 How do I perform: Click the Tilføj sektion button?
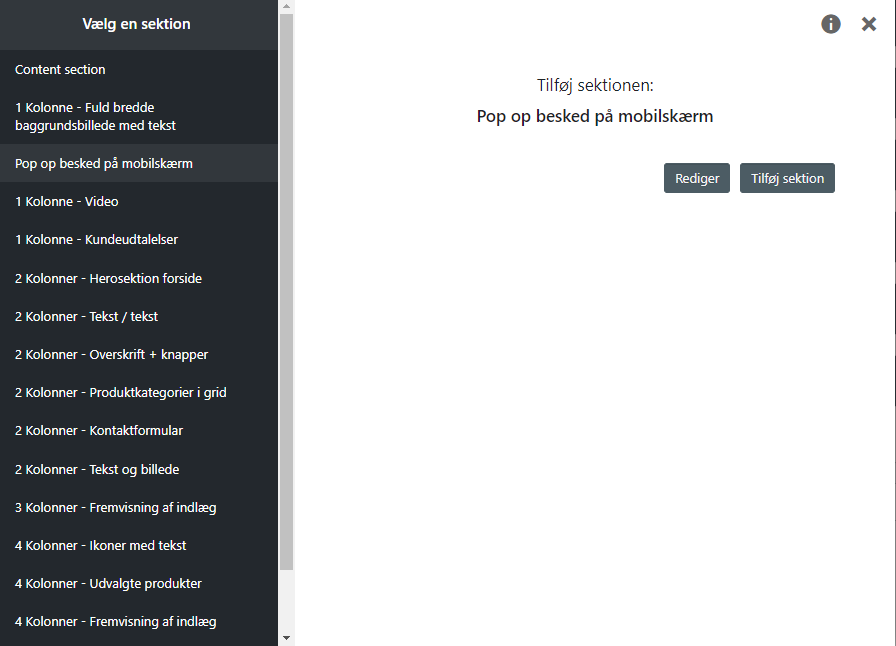click(x=787, y=178)
